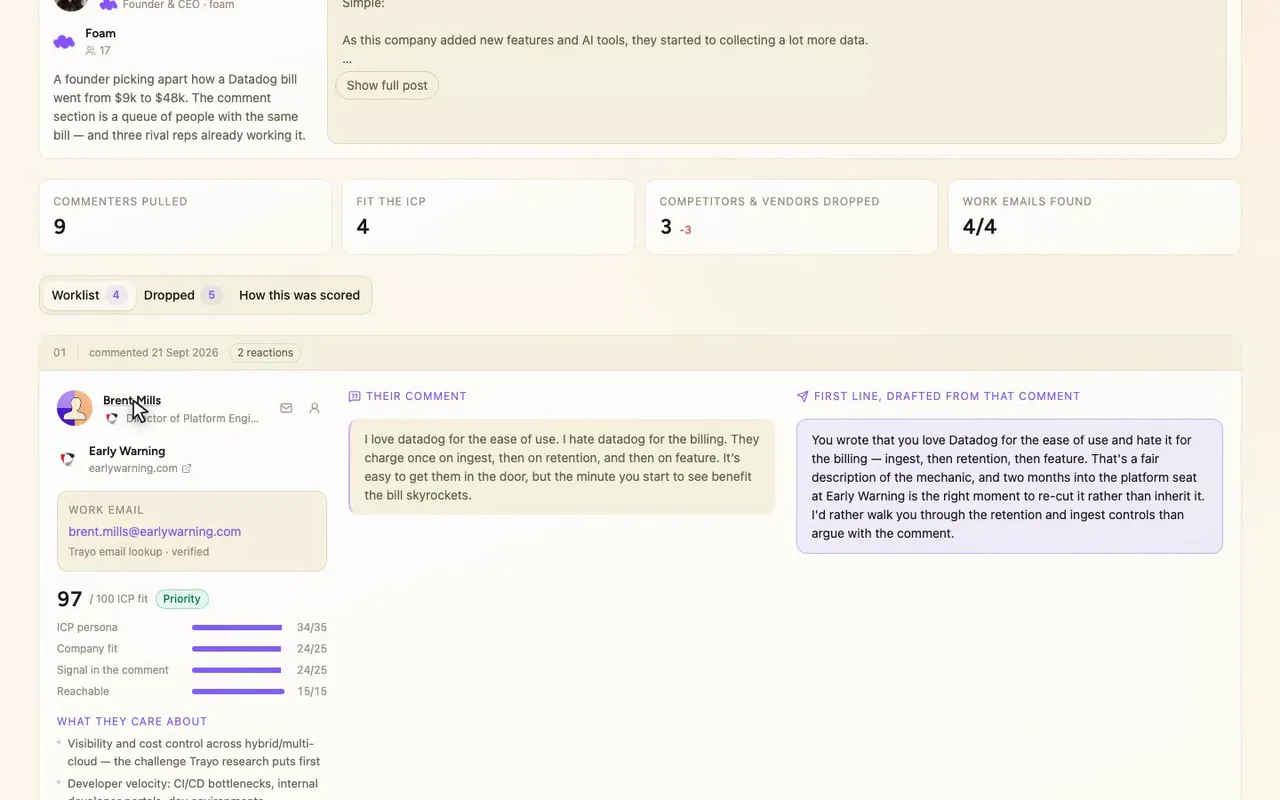Click the small company badge under Brent Mills' name
Viewport: 1280px width, 800px height.
pos(112,418)
